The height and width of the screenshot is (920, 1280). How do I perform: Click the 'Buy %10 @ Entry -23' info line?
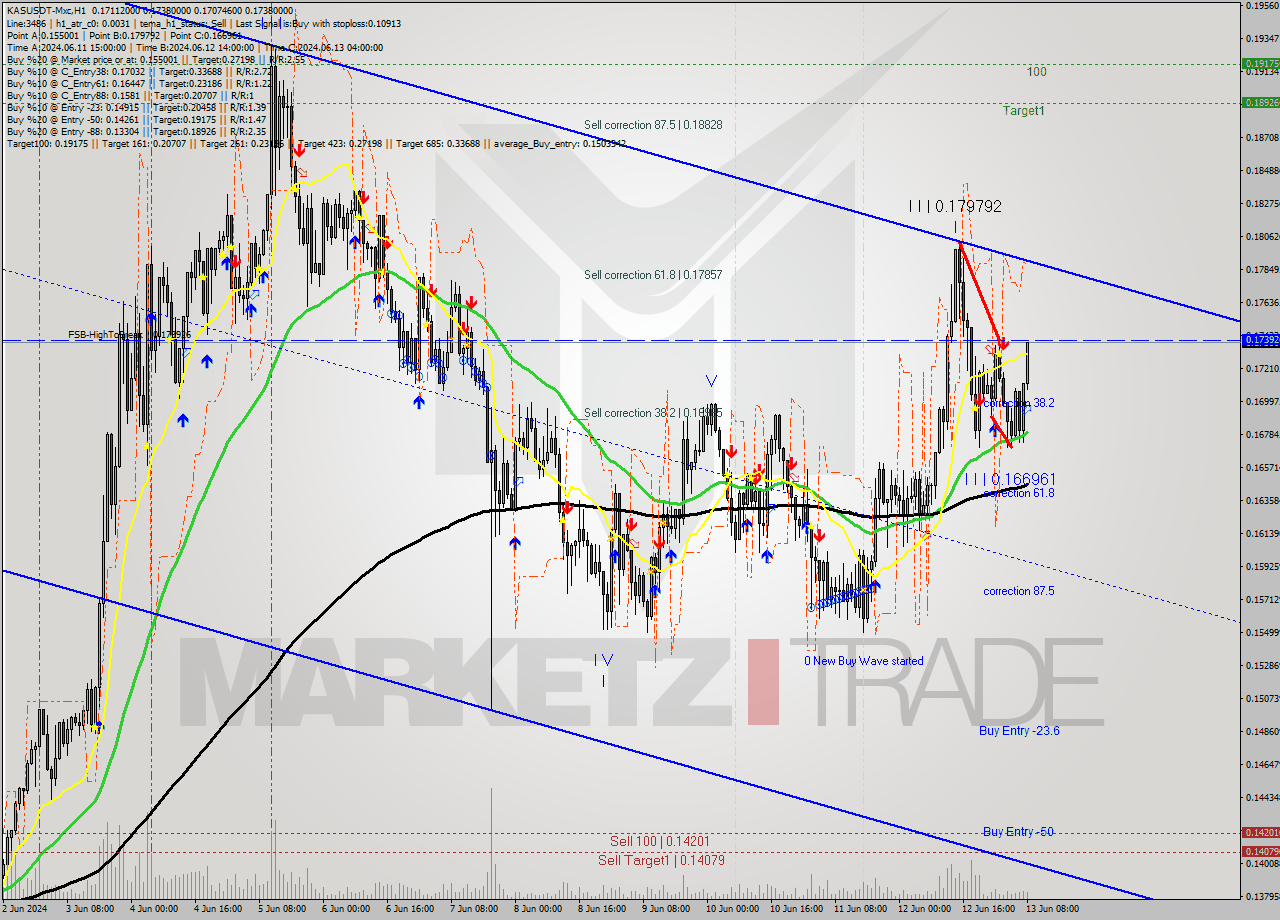(x=136, y=107)
